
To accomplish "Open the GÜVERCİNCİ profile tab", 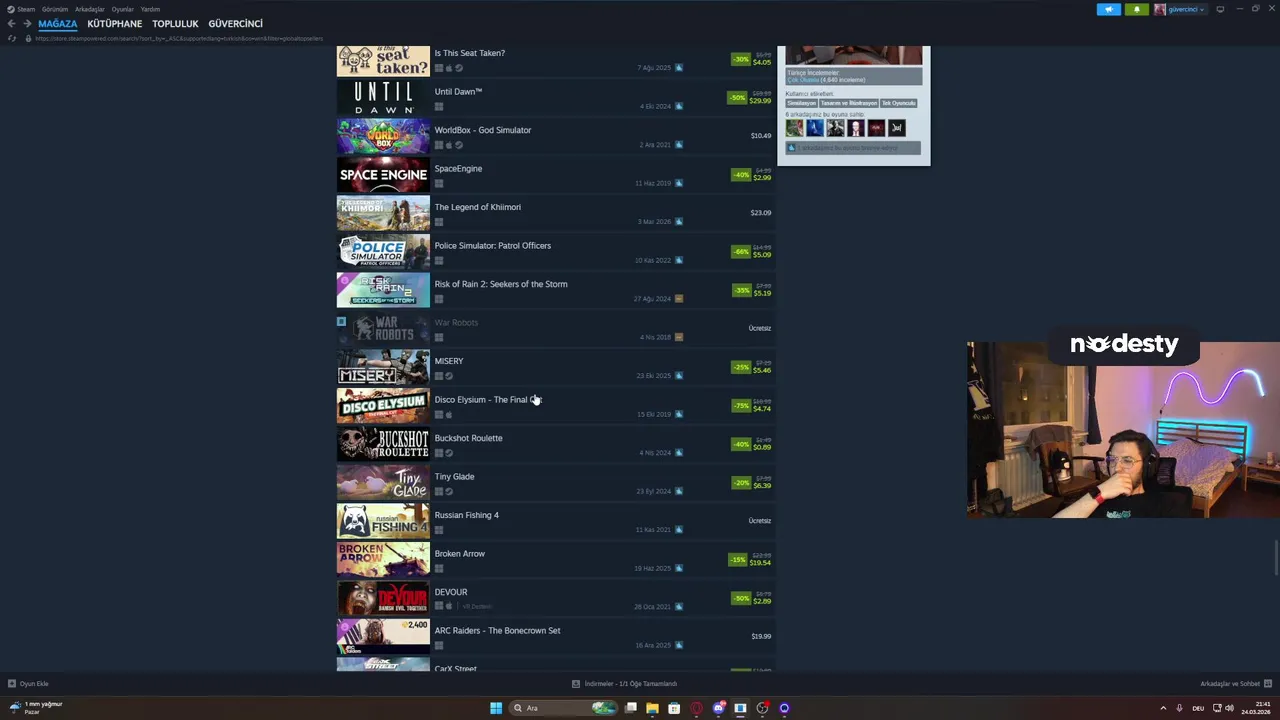I will tap(235, 24).
